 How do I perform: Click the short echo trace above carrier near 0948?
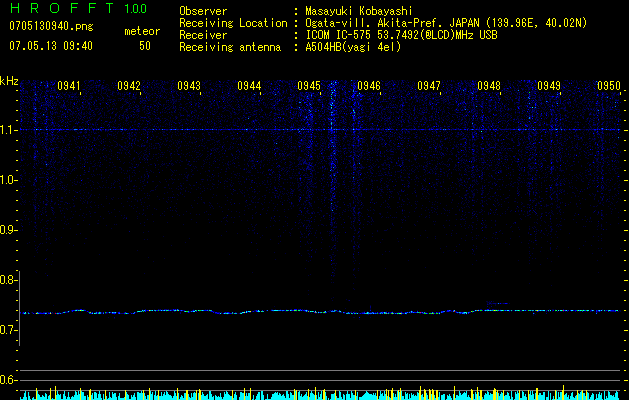(x=497, y=303)
